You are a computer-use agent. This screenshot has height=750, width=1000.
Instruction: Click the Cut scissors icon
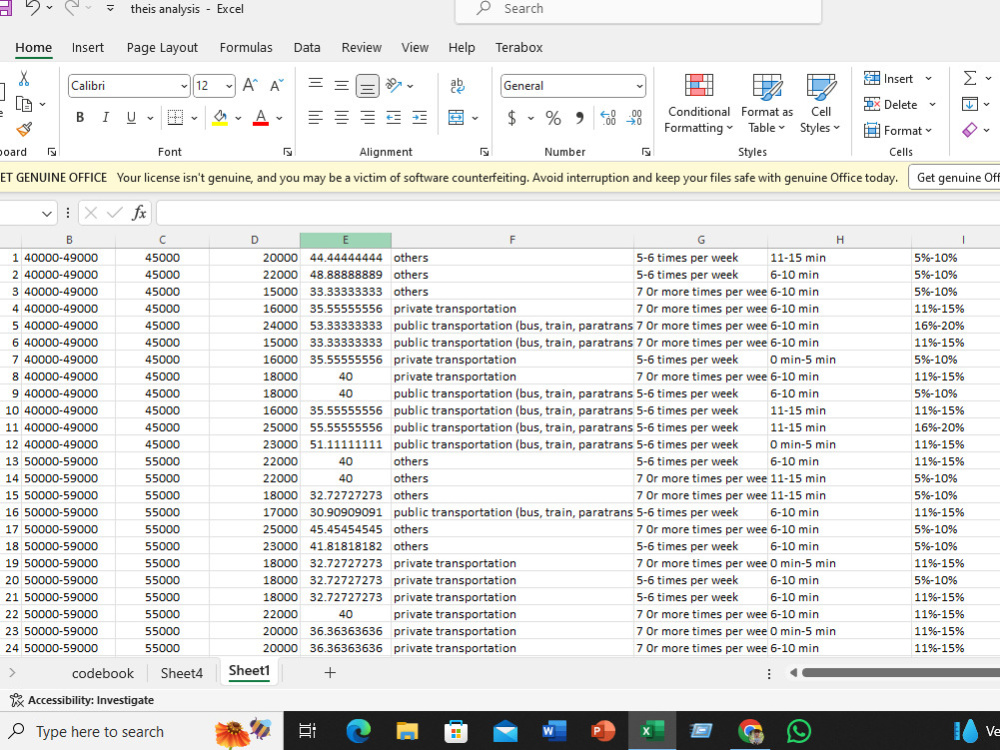(x=24, y=78)
